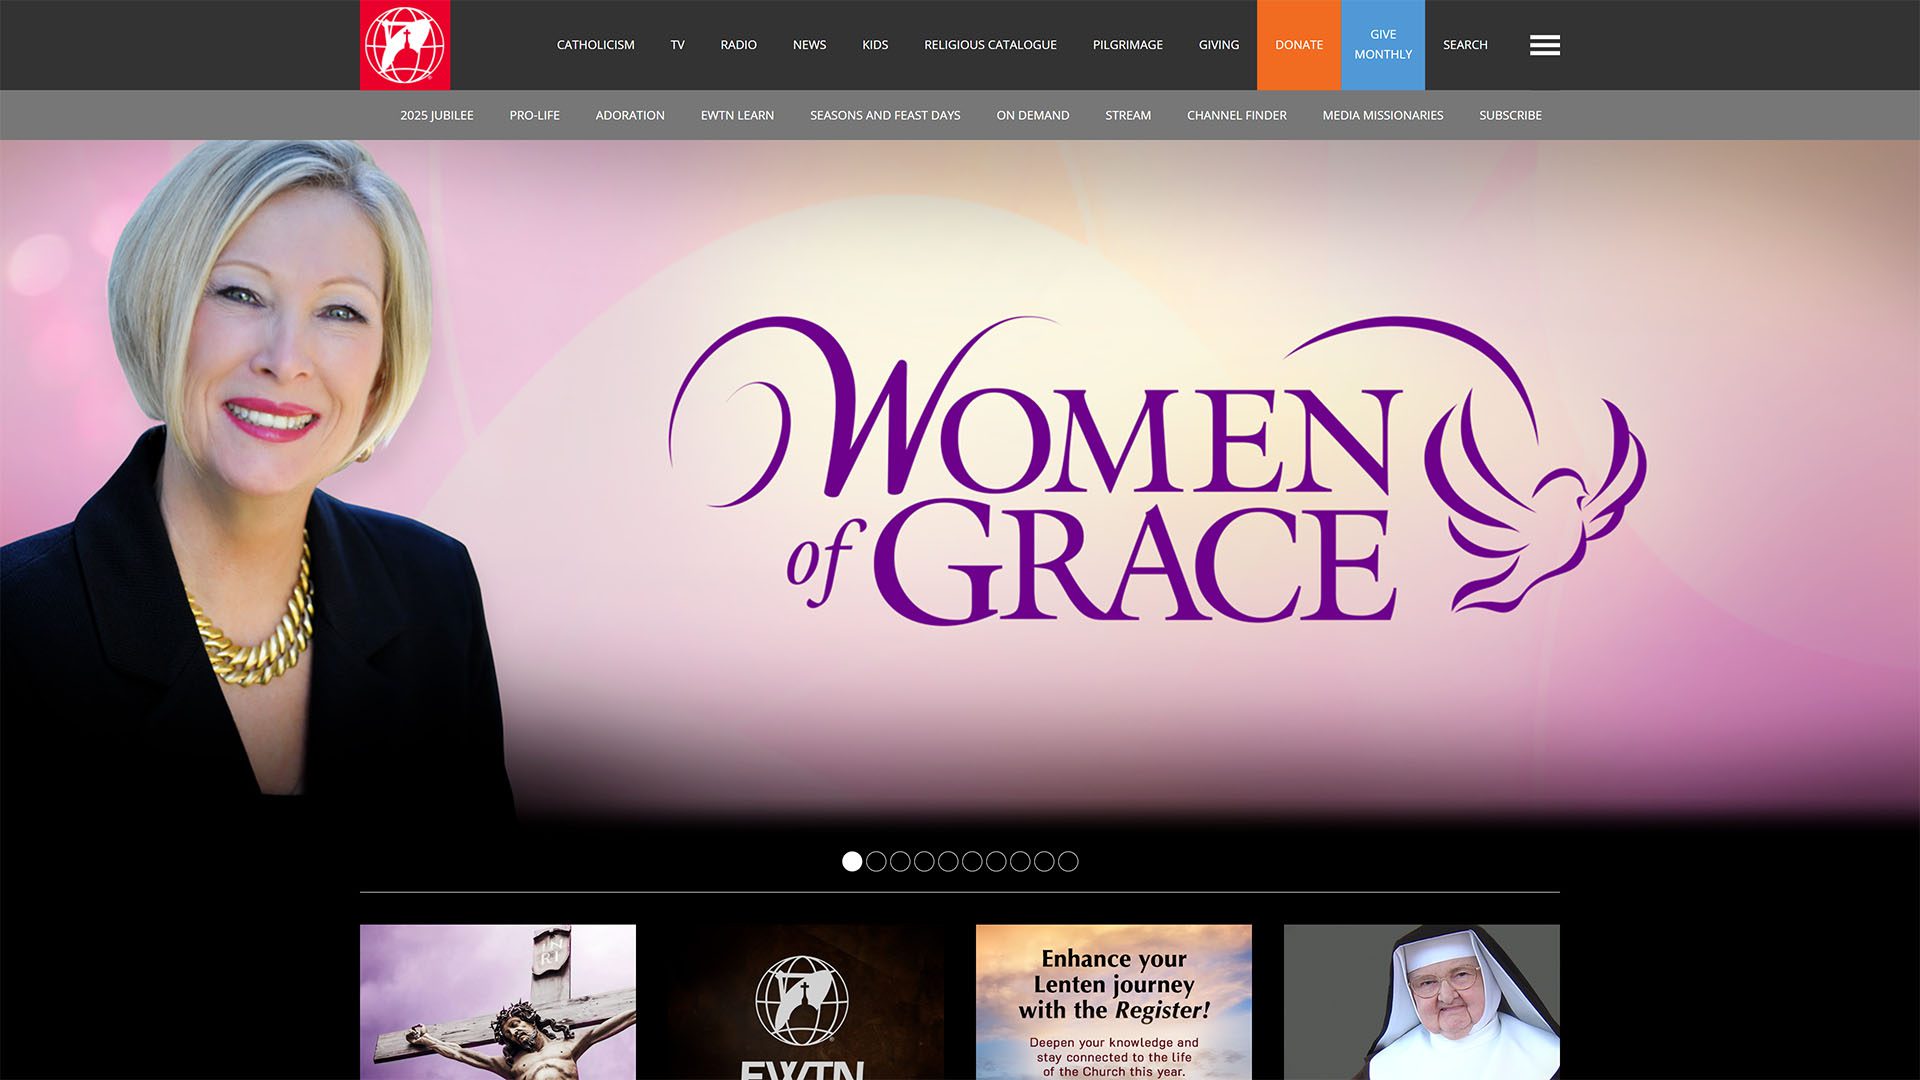Viewport: 1920px width, 1080px height.
Task: Expand the Giving navigation item
Action: 1218,45
